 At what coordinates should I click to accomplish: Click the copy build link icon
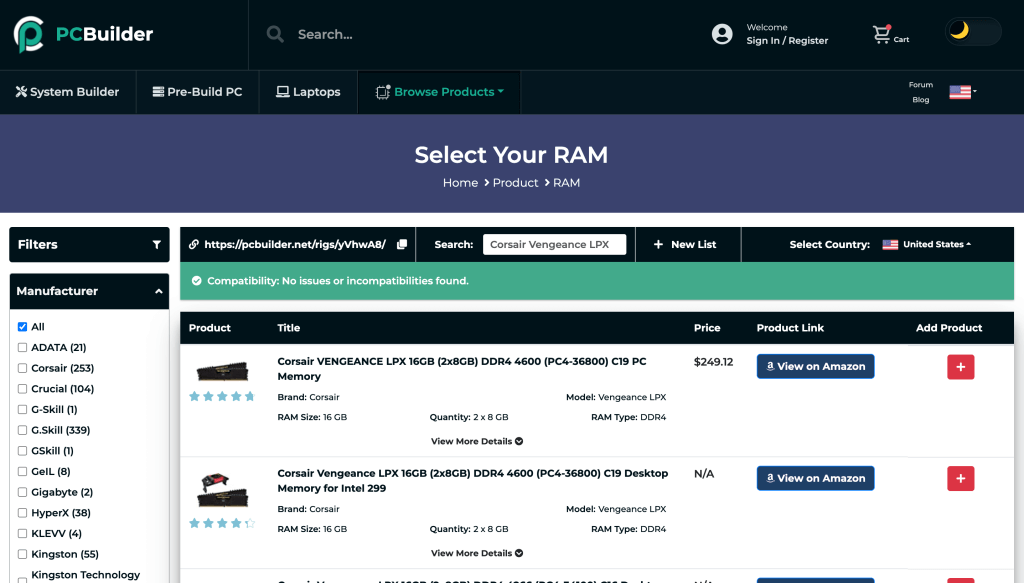click(x=402, y=245)
